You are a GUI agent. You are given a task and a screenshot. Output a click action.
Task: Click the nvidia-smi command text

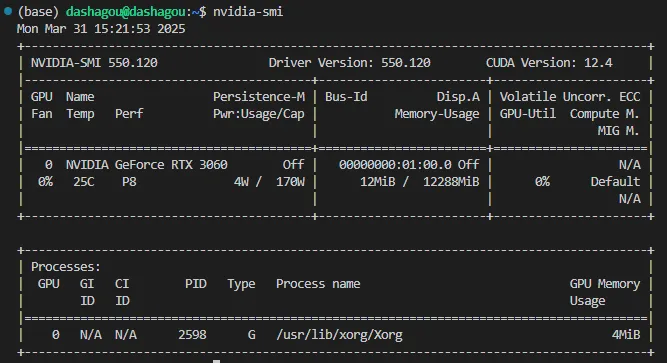pos(248,11)
